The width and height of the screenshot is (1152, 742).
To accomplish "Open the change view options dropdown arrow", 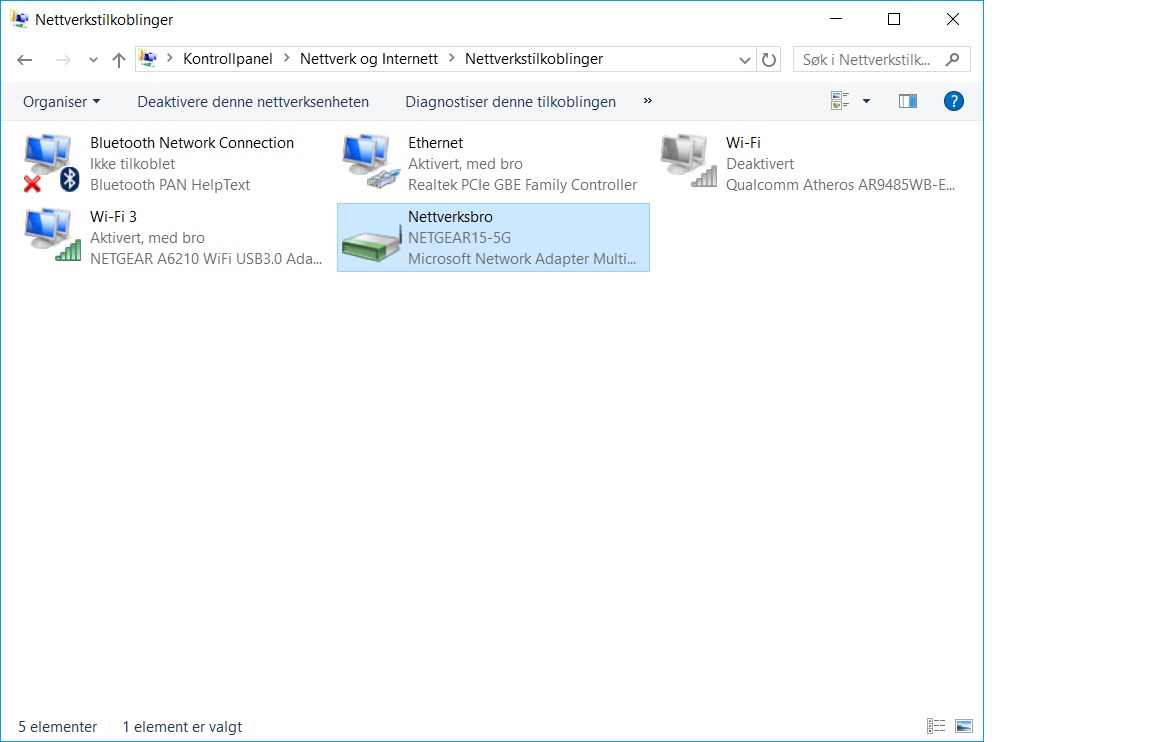I will point(866,101).
